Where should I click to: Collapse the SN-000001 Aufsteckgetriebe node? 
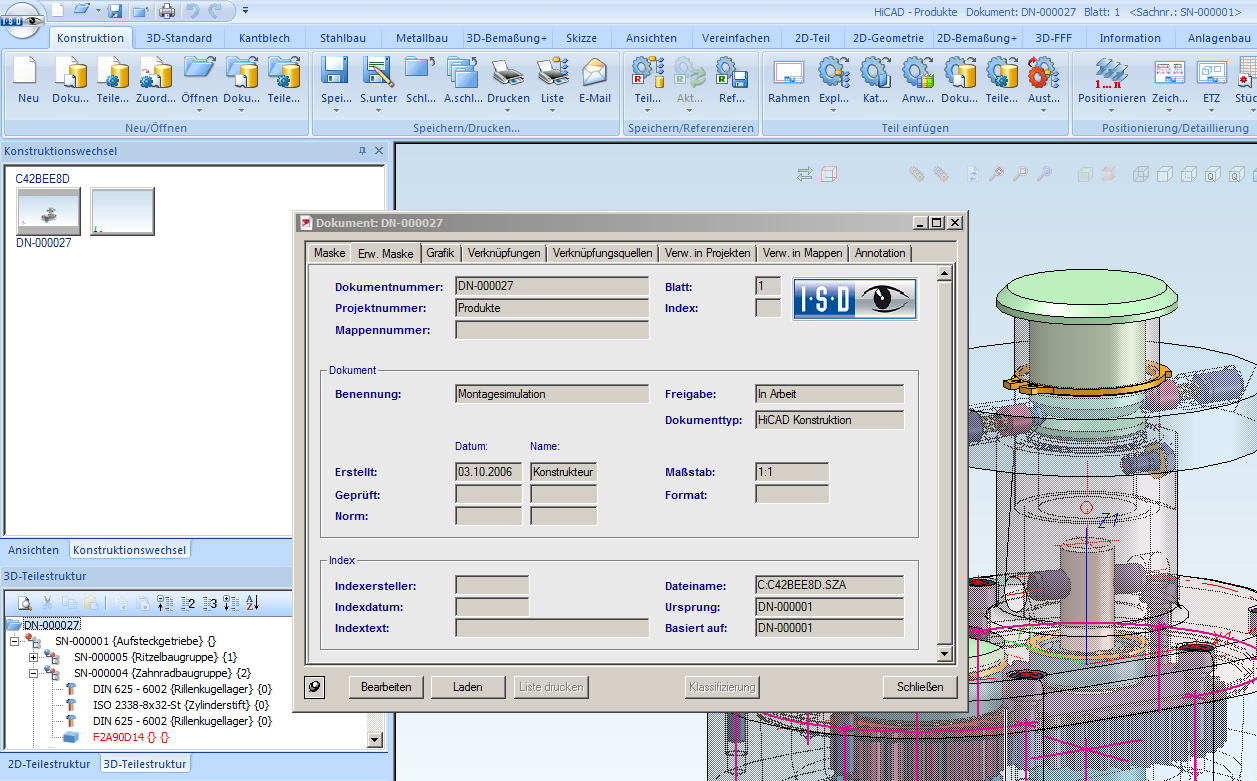[x=15, y=641]
